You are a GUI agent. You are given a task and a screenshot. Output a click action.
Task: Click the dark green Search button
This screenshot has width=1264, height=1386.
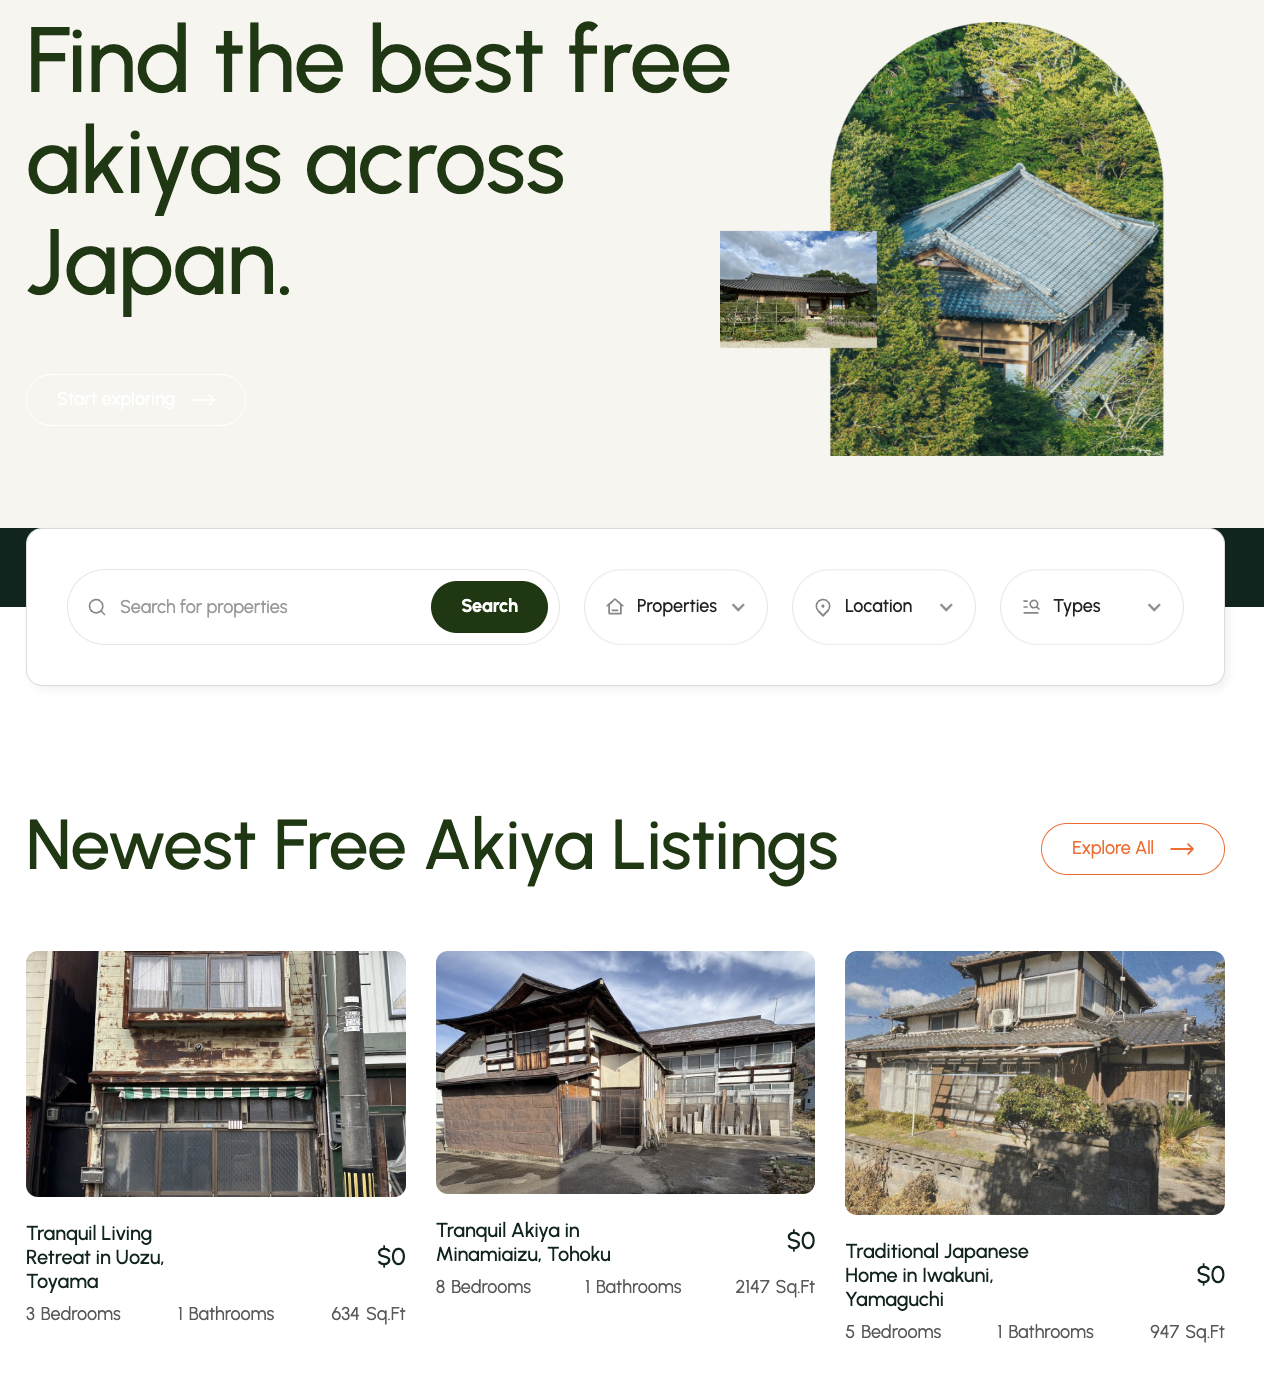tap(489, 607)
